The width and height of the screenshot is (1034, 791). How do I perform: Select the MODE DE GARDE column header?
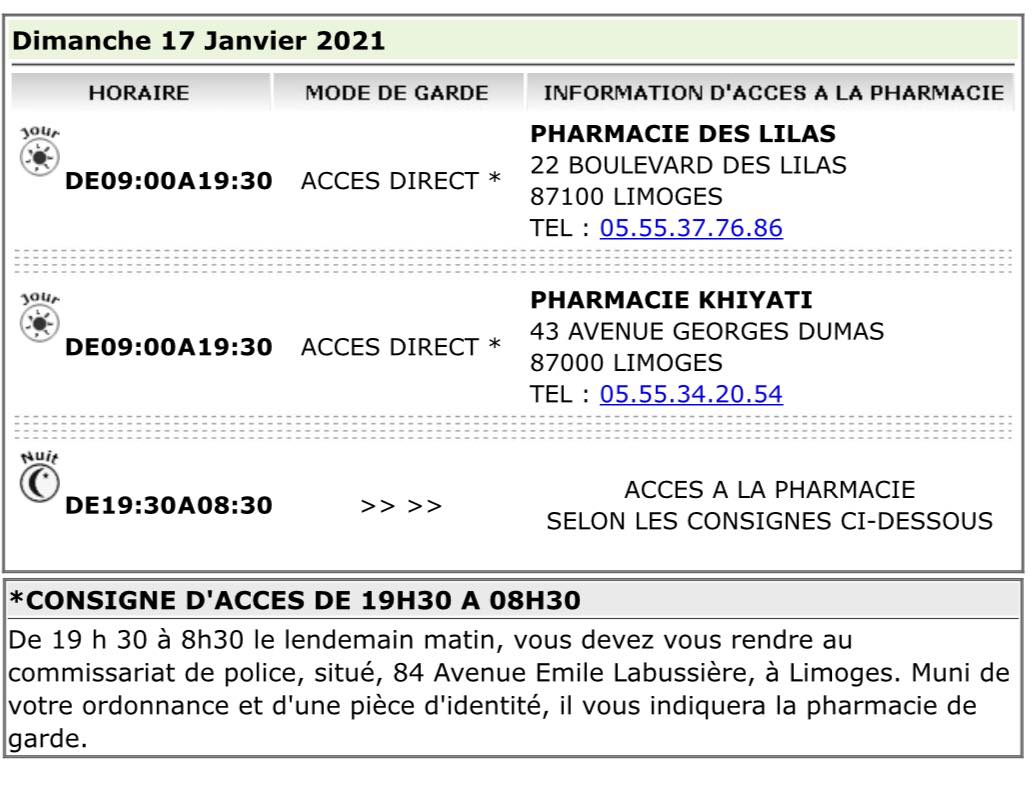point(397,93)
